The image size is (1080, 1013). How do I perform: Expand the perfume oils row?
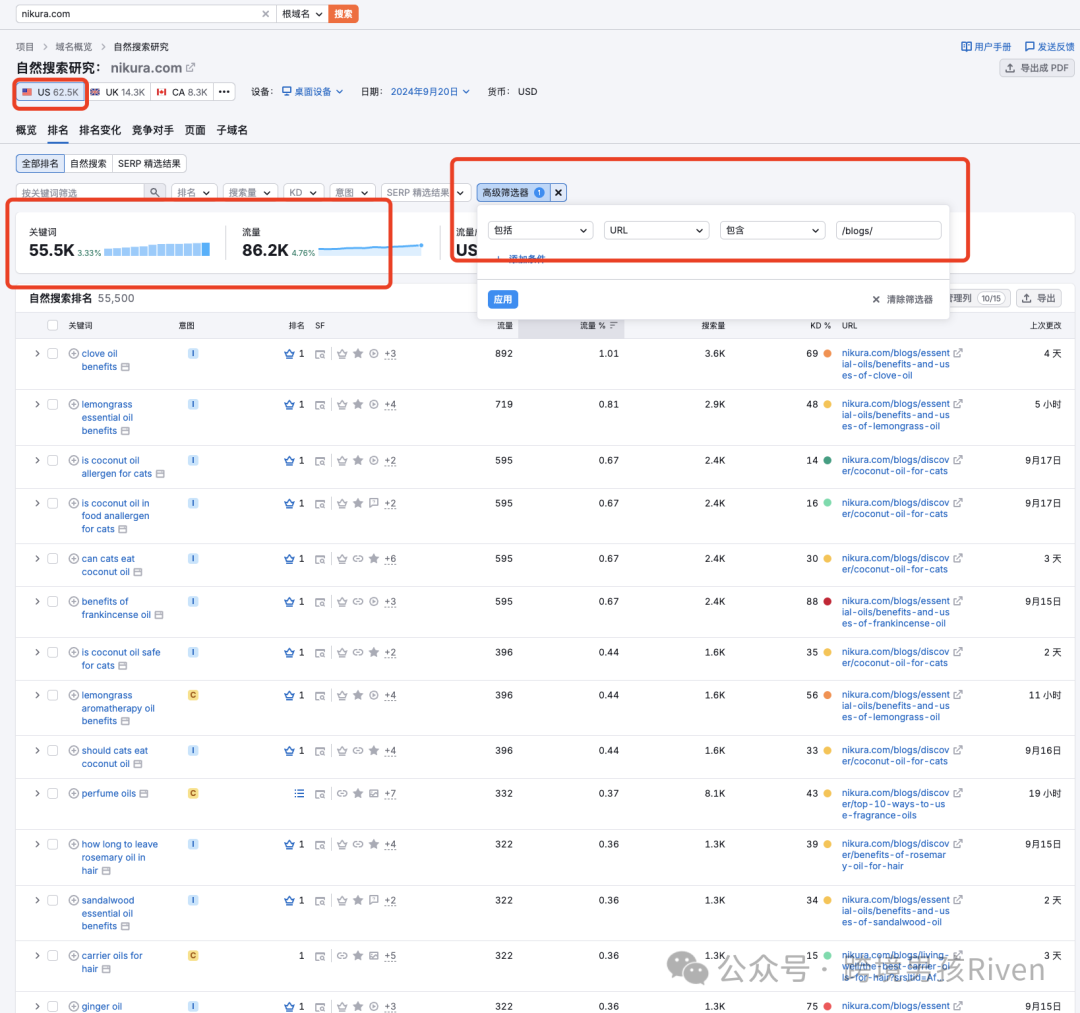pyautogui.click(x=37, y=794)
